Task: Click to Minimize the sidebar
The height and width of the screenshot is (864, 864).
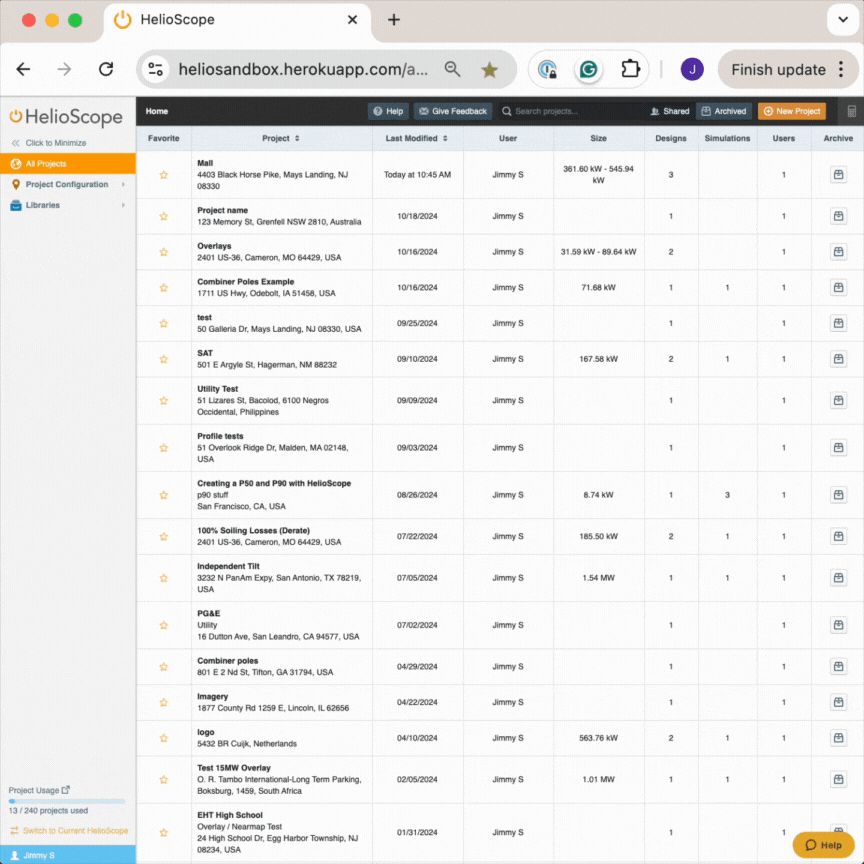Action: [x=49, y=143]
